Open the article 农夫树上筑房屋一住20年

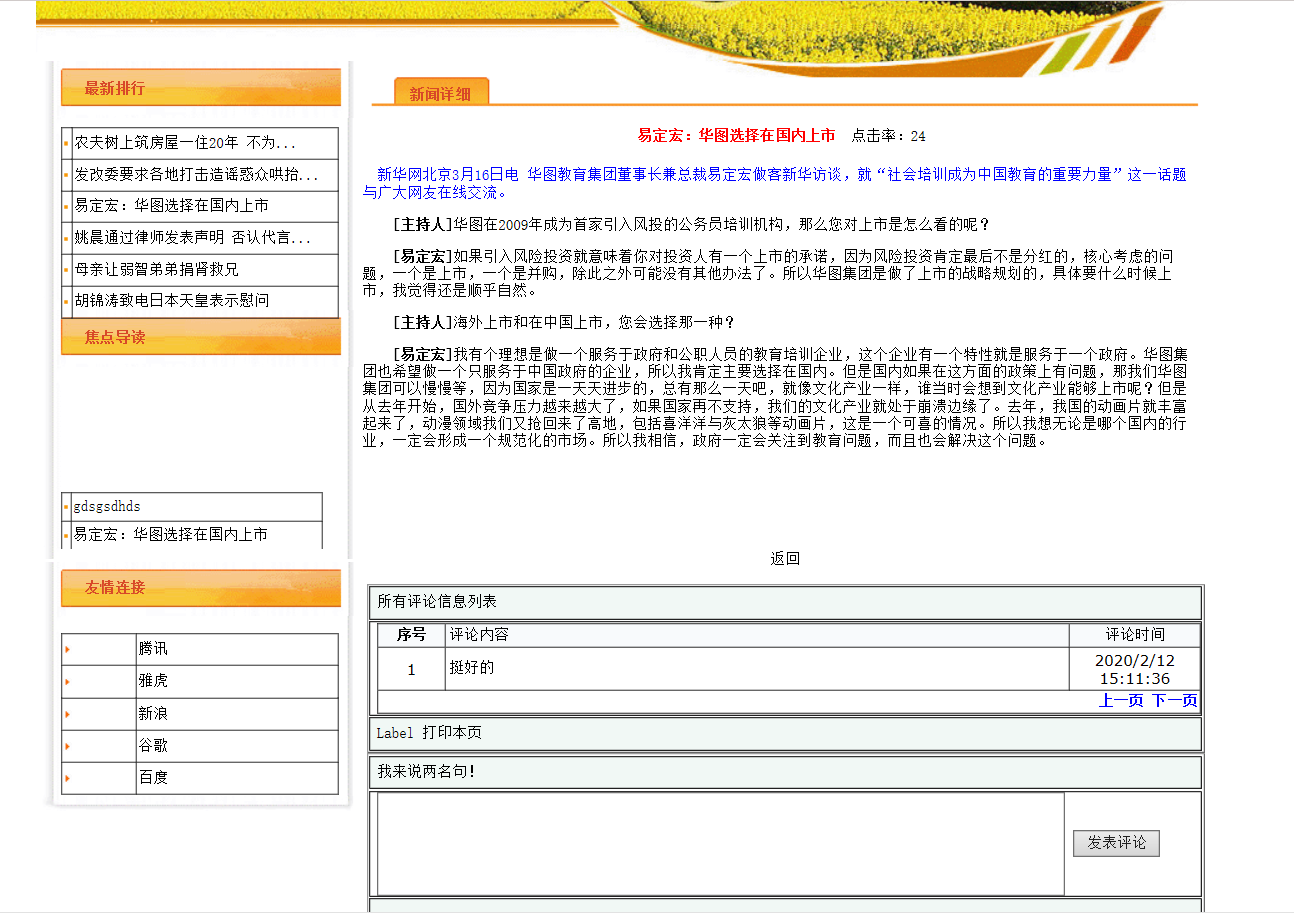tap(185, 142)
